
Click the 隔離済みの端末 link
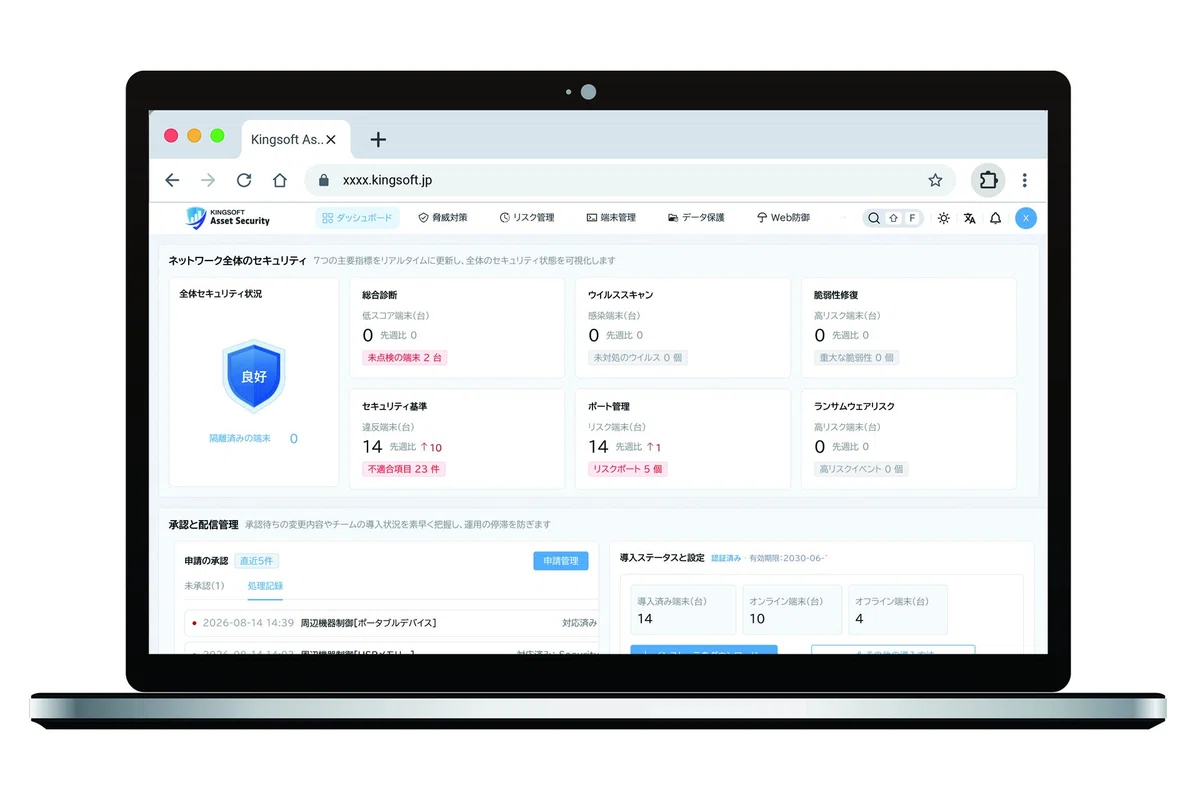coord(240,439)
